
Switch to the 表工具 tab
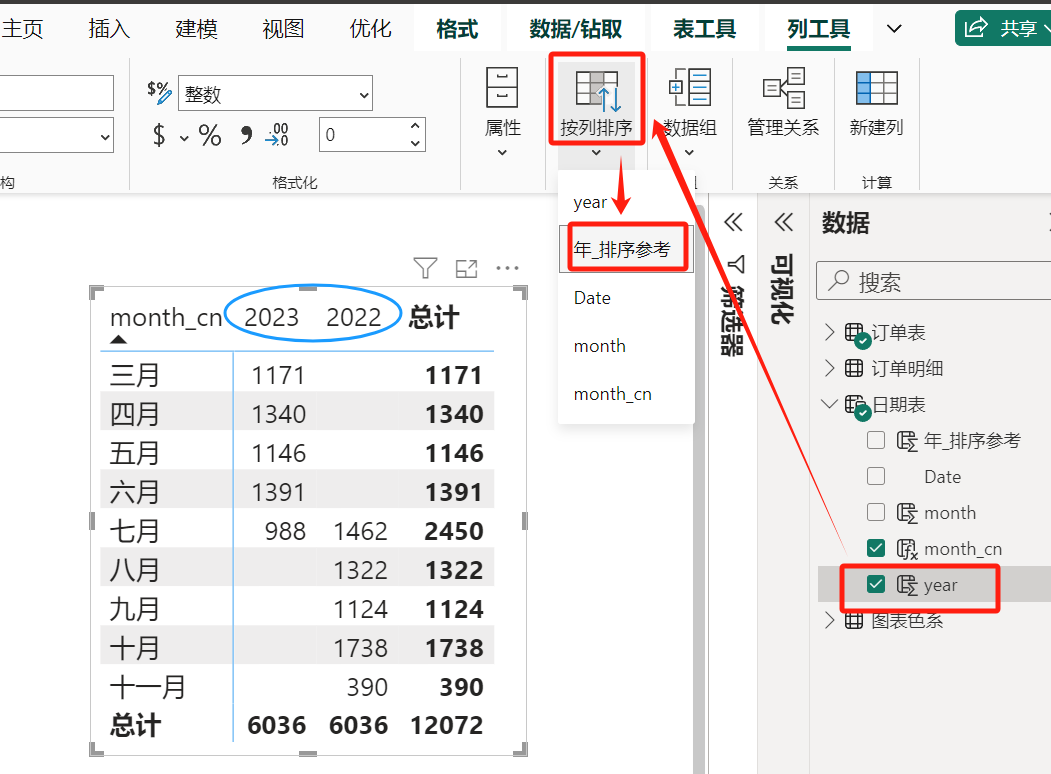pyautogui.click(x=704, y=29)
